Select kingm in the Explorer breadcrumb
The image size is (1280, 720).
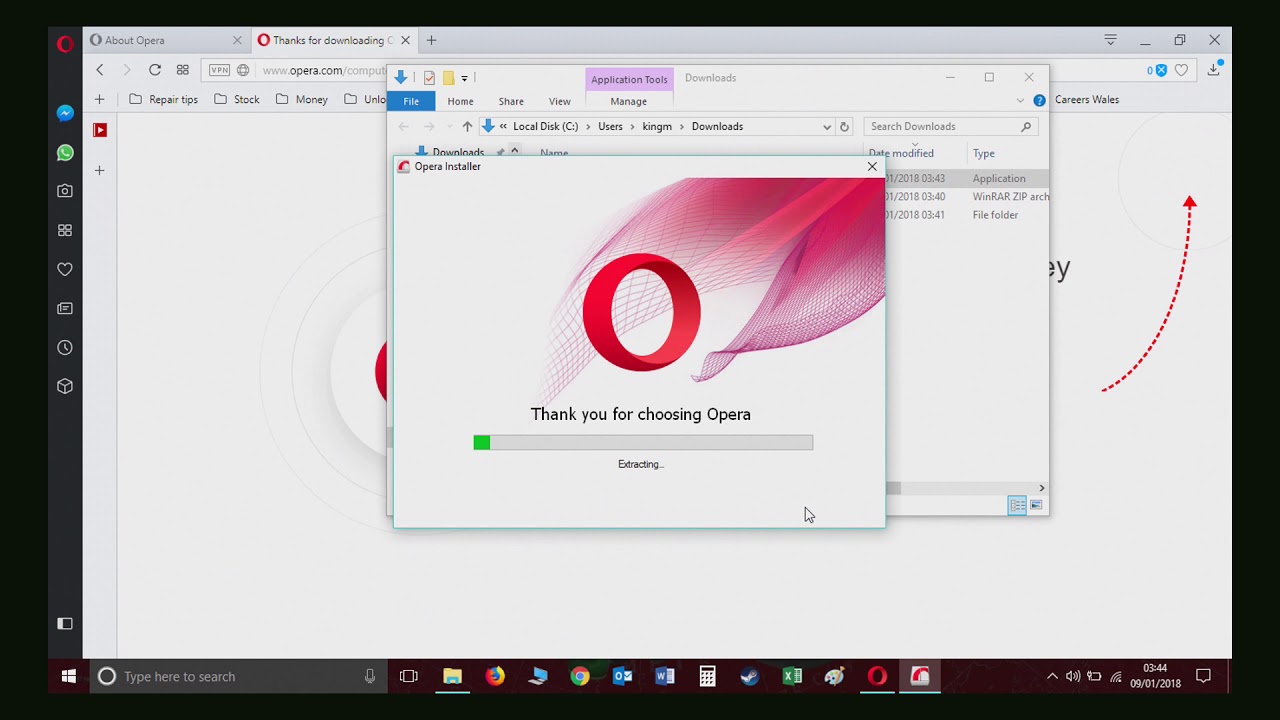click(658, 126)
